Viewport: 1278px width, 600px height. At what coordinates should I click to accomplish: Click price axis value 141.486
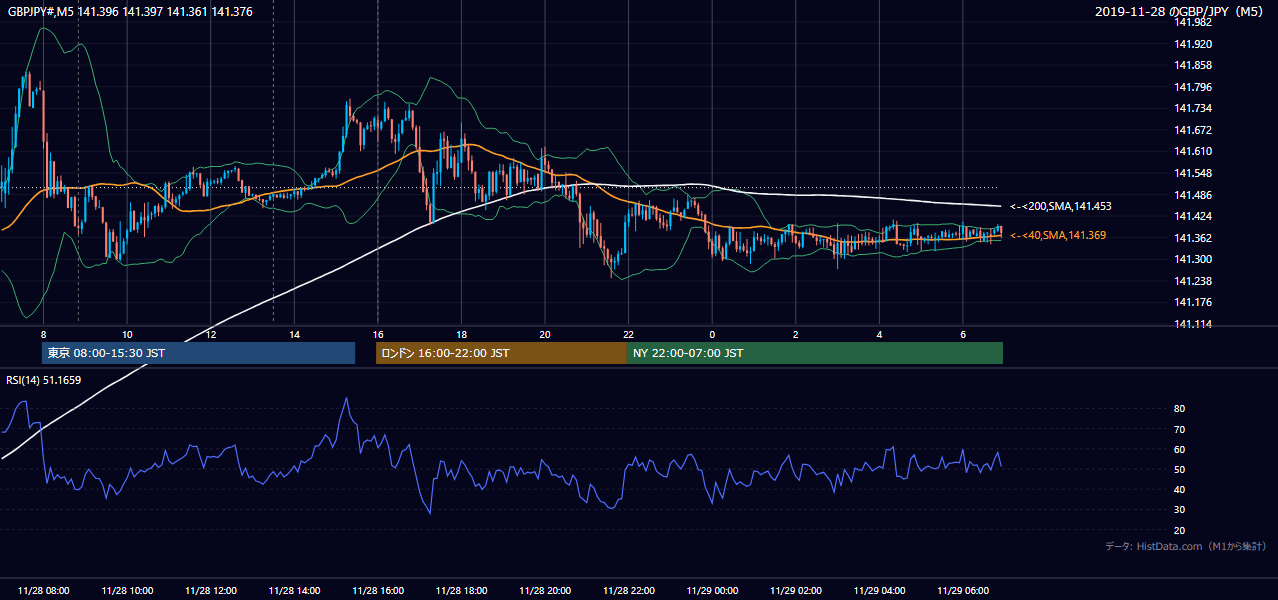pyautogui.click(x=1193, y=194)
